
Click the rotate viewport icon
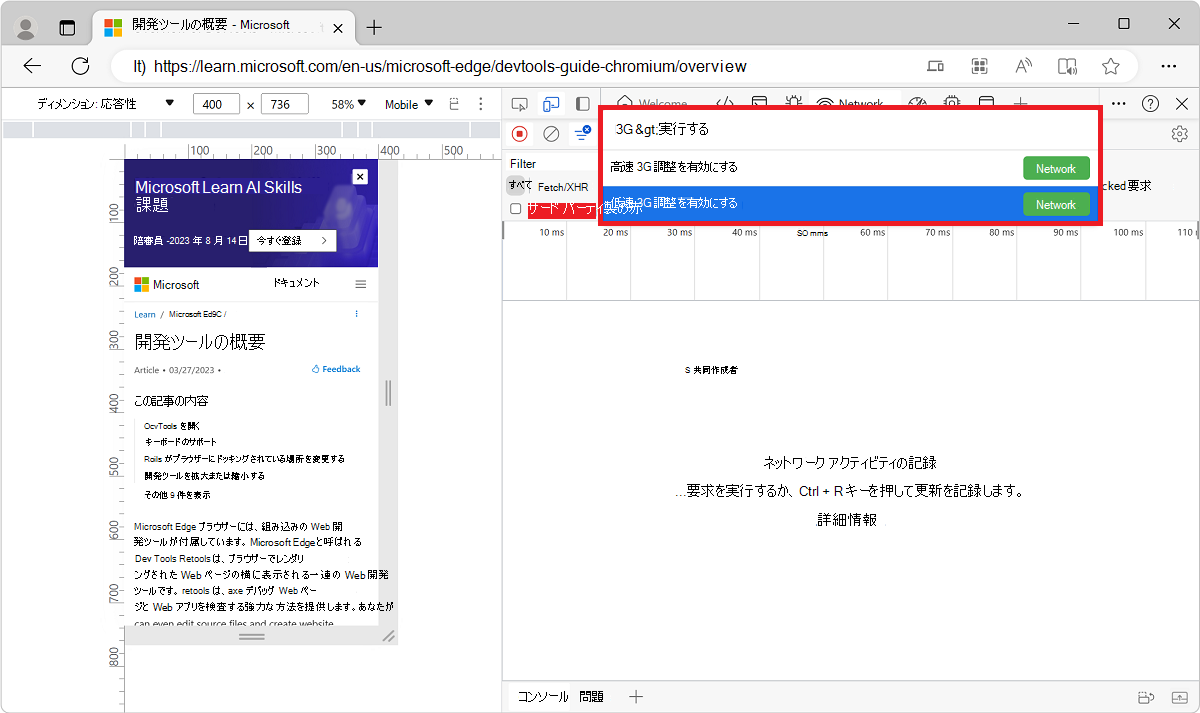(453, 103)
